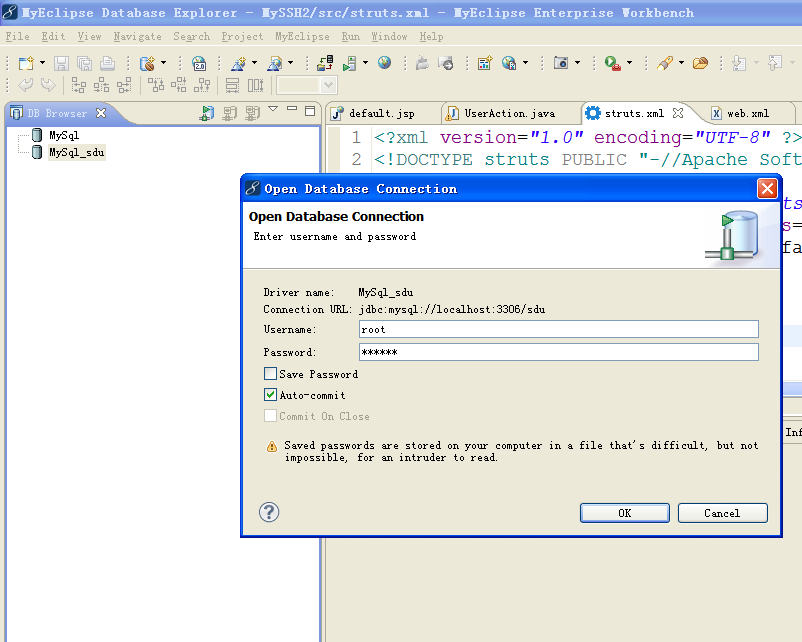This screenshot has height=642, width=802.
Task: Click the help question mark icon
Action: 269,512
